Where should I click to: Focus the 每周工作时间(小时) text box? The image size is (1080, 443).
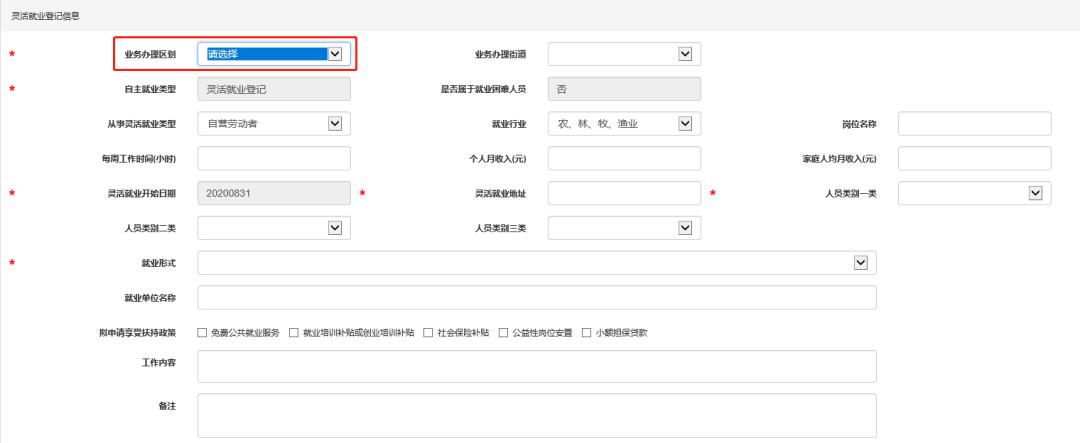point(274,159)
